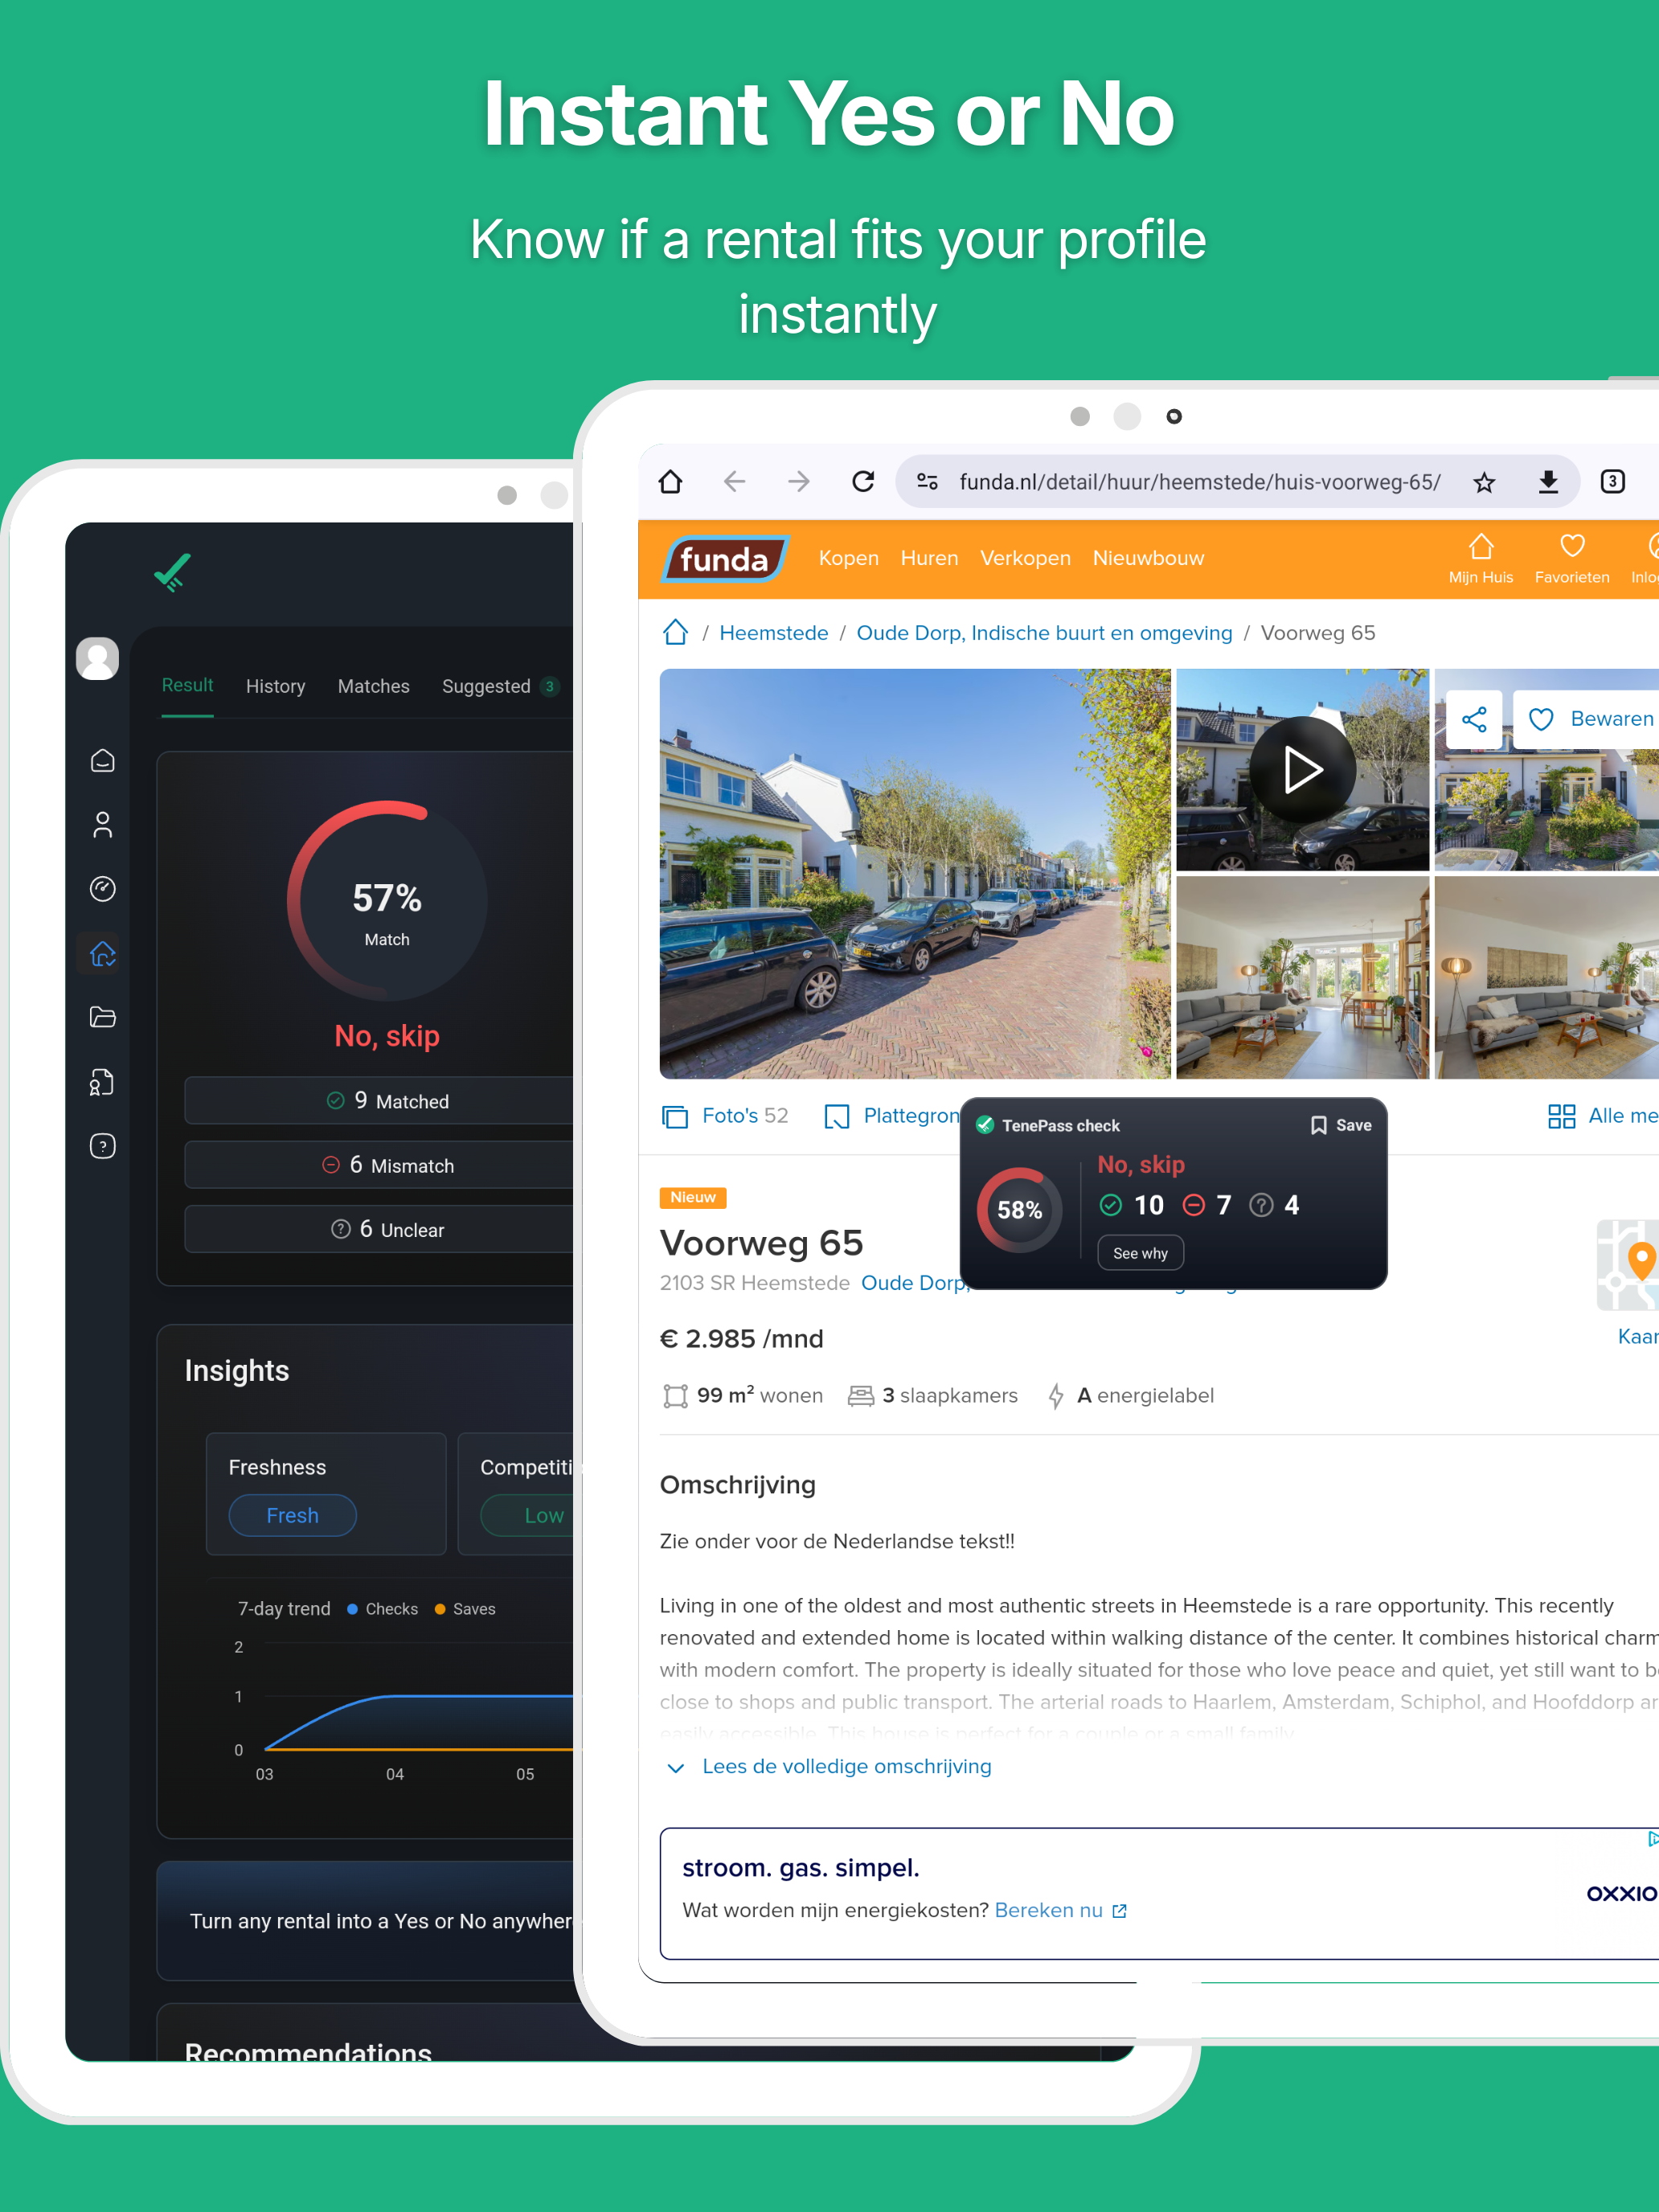Click the Saves legend item in trend chart
Screen dimensions: 1659x2212
pyautogui.click(x=465, y=1609)
